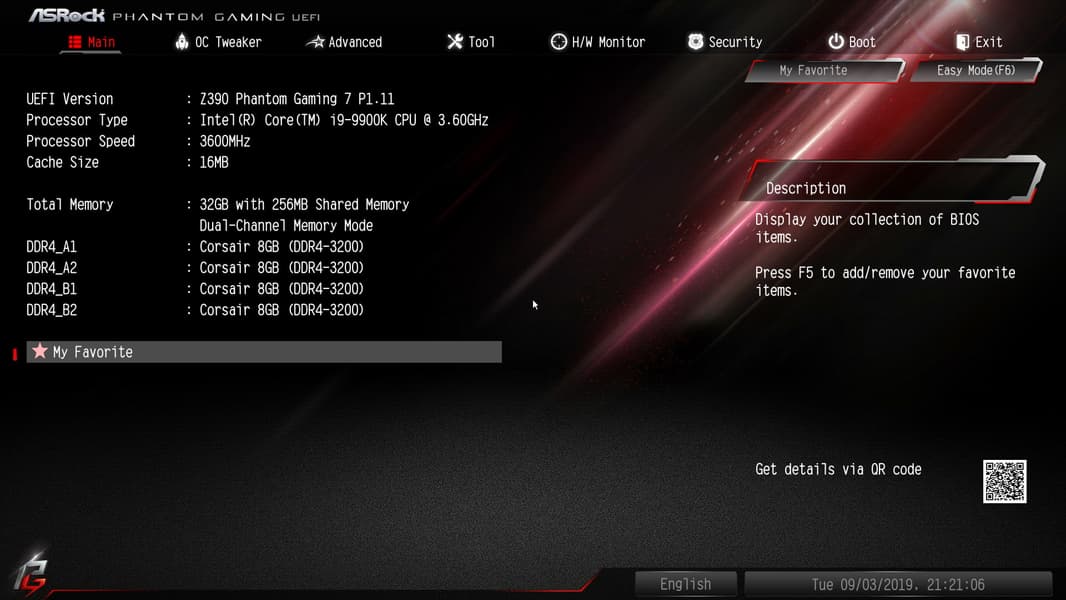The image size is (1066, 600).
Task: Click the DDR4_B2 label
Action: tap(51, 310)
